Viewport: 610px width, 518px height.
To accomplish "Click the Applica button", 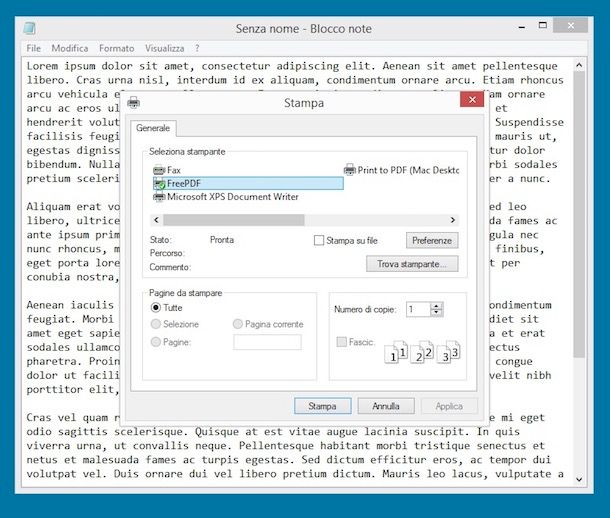I will [449, 406].
